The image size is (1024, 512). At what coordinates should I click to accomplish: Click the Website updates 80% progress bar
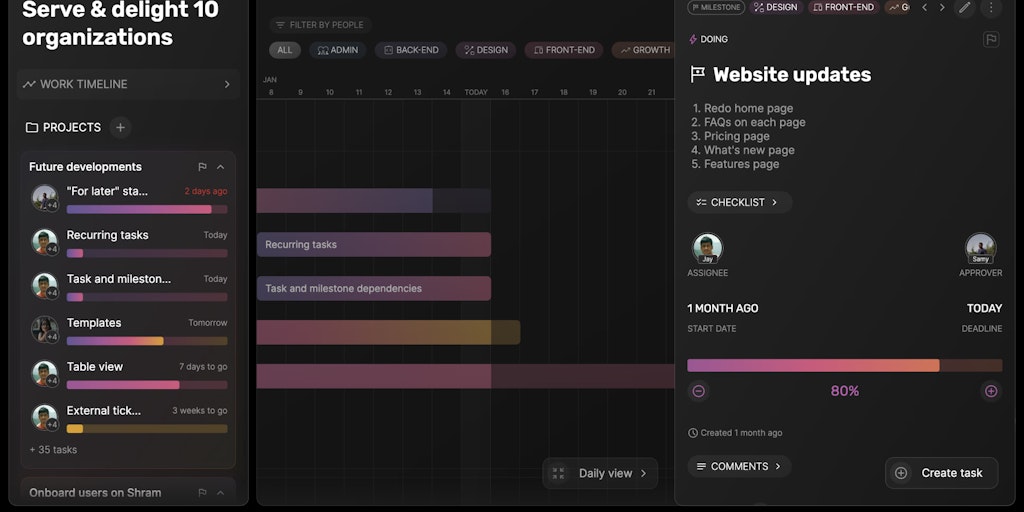[844, 366]
